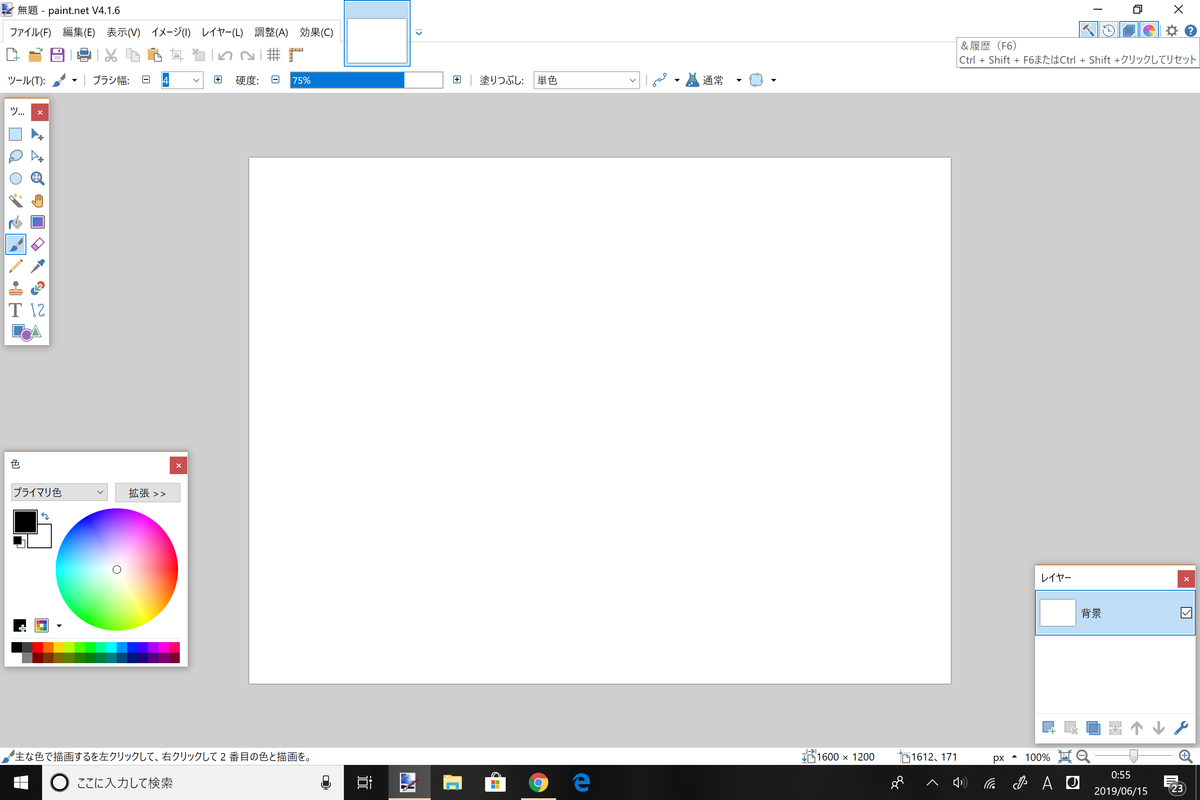This screenshot has height=800, width=1200.
Task: Toggle the rulers display
Action: (x=296, y=55)
